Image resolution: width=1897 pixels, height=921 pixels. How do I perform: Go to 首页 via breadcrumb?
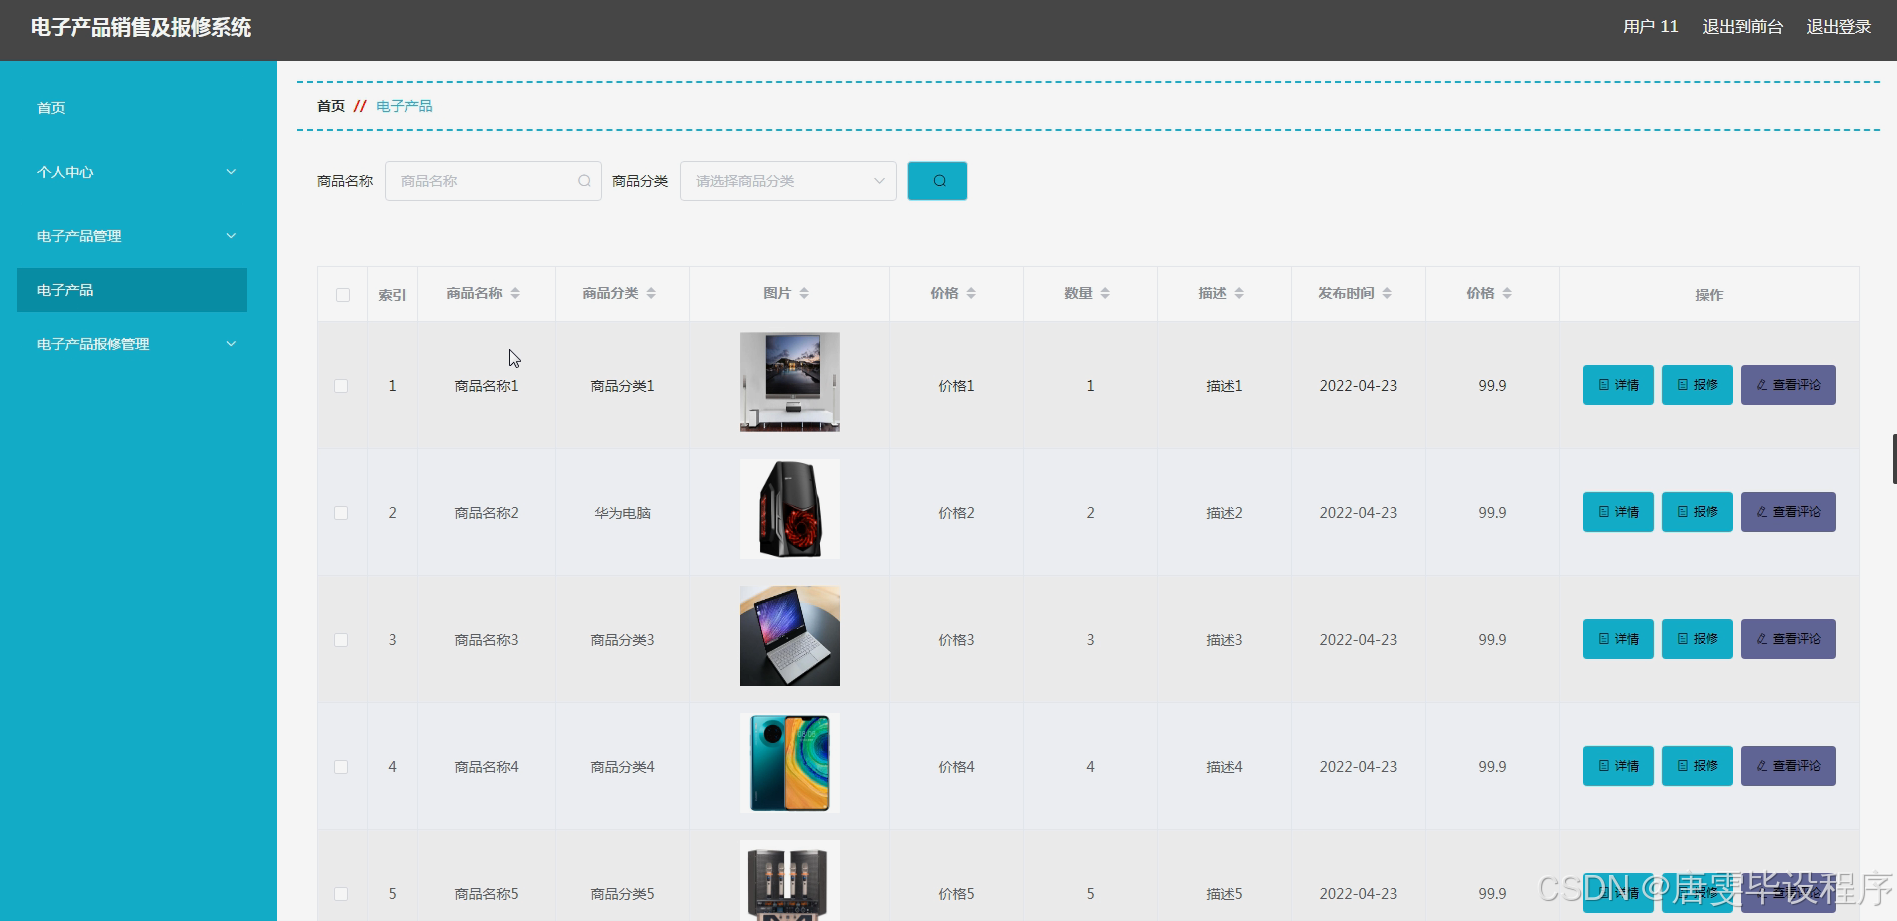coord(331,106)
